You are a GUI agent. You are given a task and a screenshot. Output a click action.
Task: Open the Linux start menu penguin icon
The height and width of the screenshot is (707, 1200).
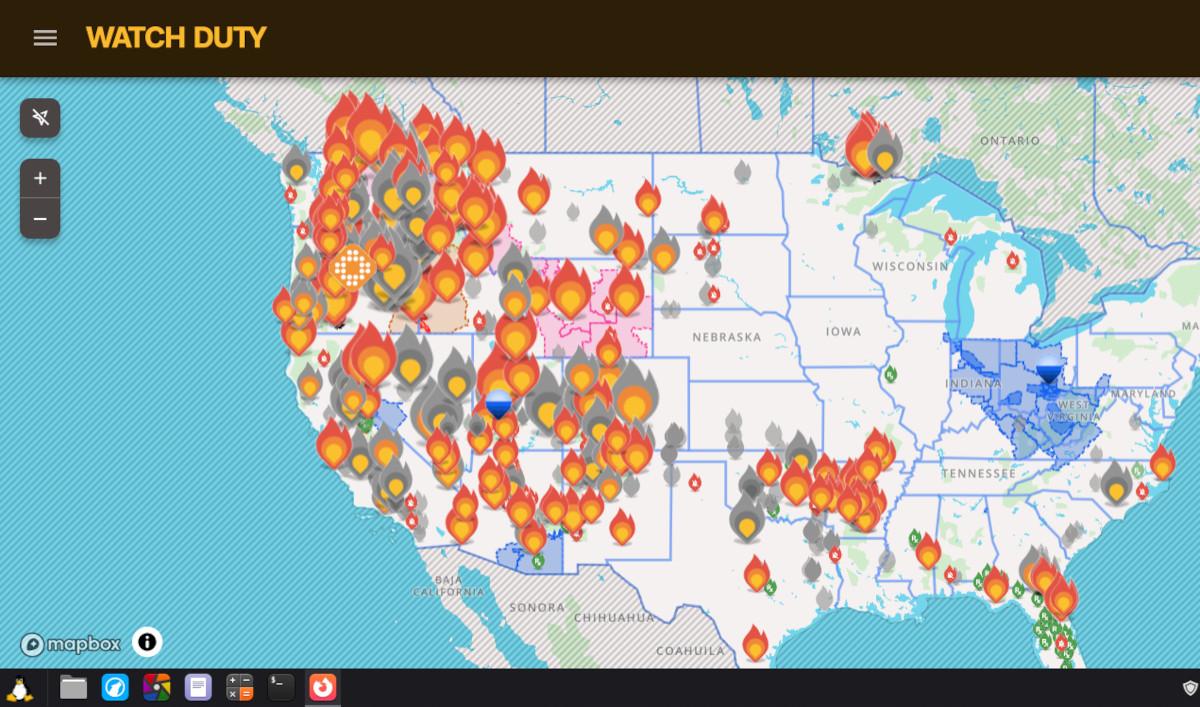click(20, 688)
